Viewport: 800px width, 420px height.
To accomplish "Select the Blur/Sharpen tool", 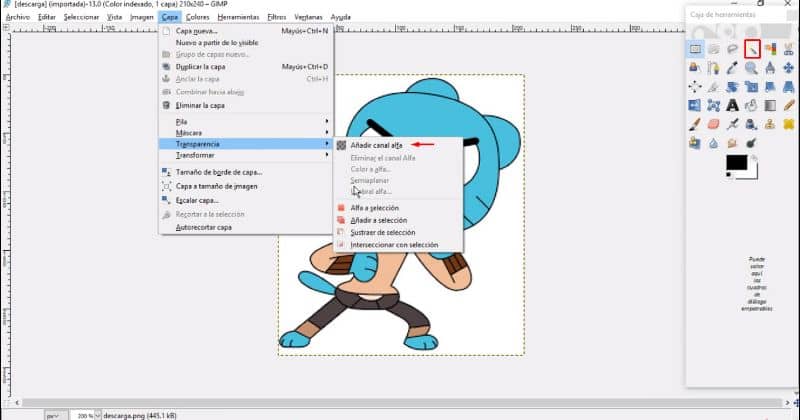I will [714, 143].
